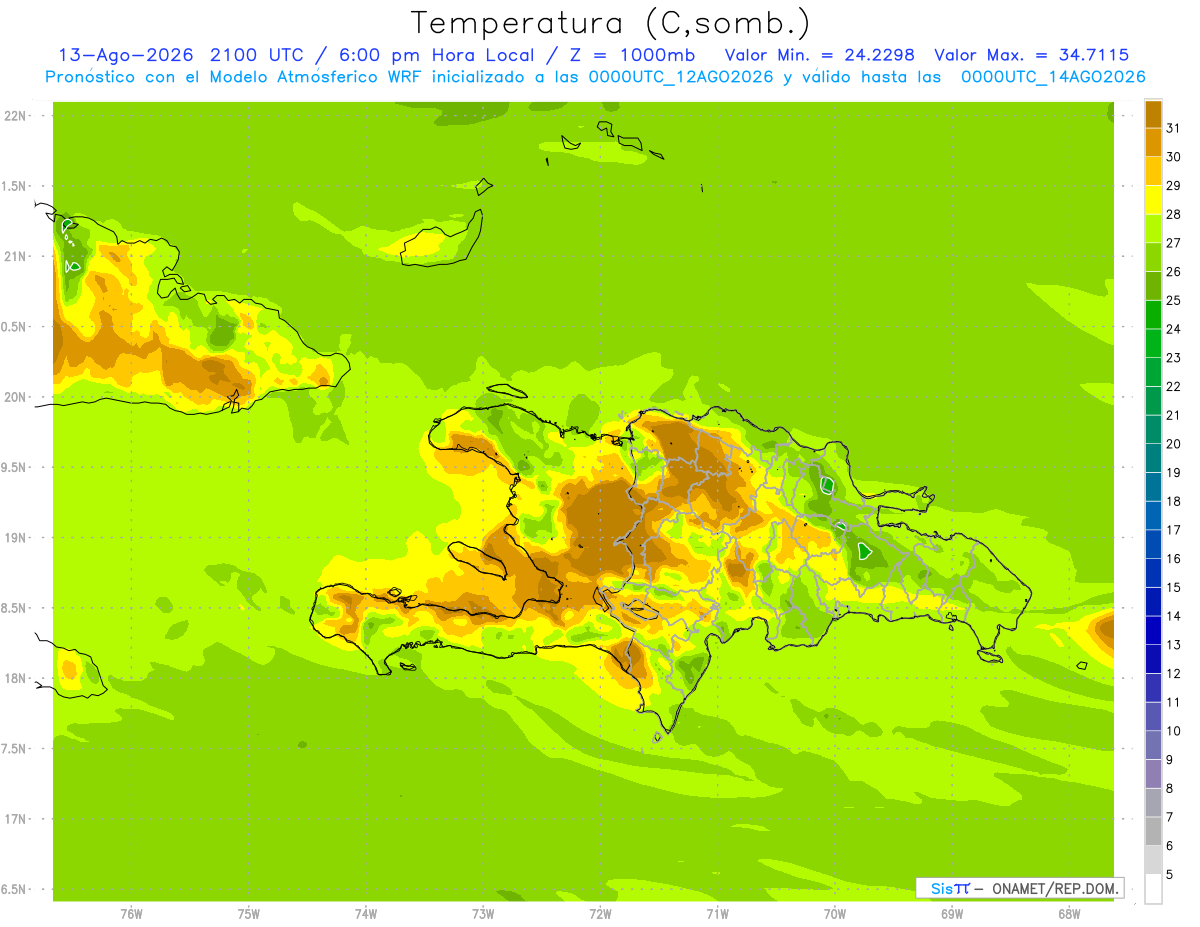Click the 21N latitude label
Screen dimensions: 1200x927
tap(14, 256)
